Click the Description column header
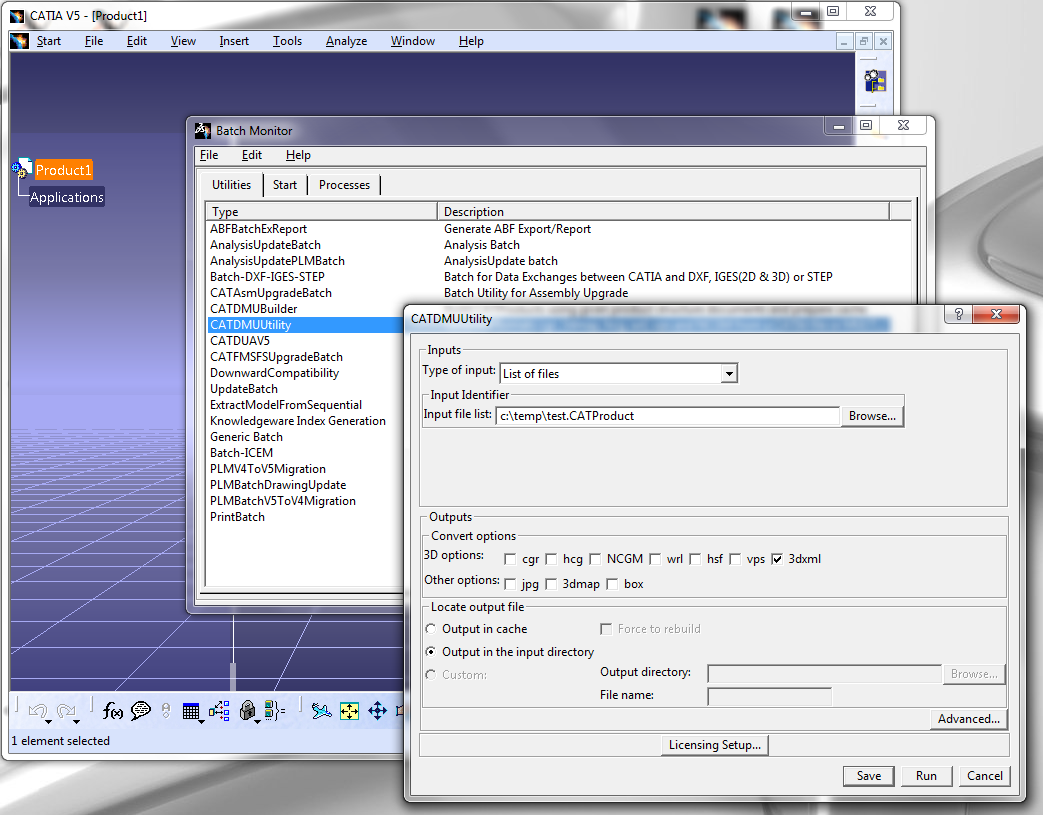Image resolution: width=1043 pixels, height=815 pixels. [663, 212]
